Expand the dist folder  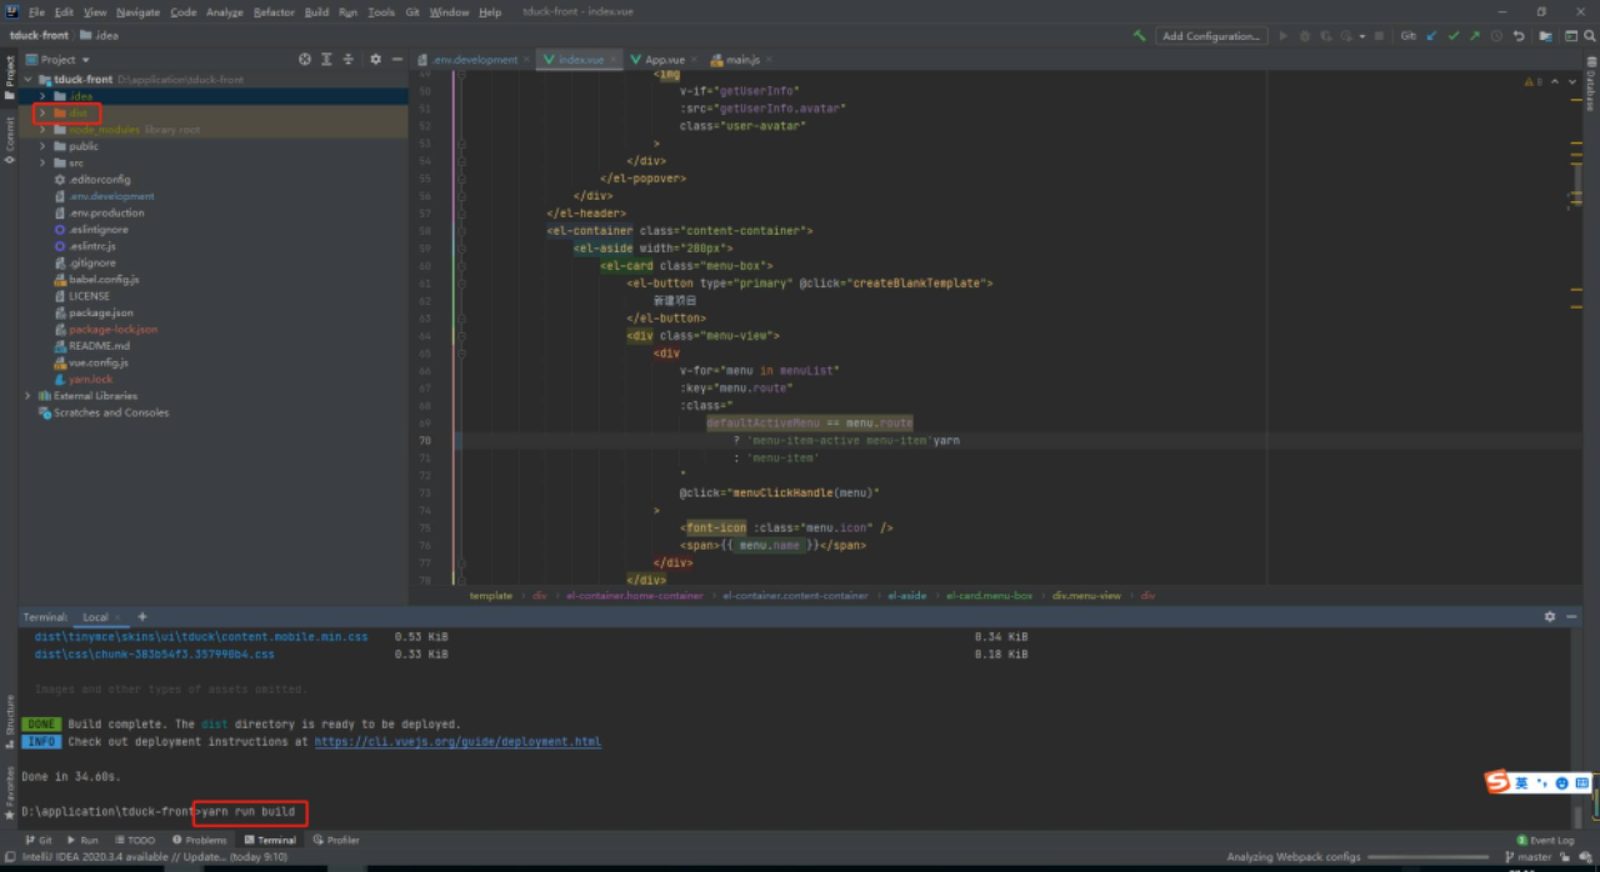(x=42, y=113)
